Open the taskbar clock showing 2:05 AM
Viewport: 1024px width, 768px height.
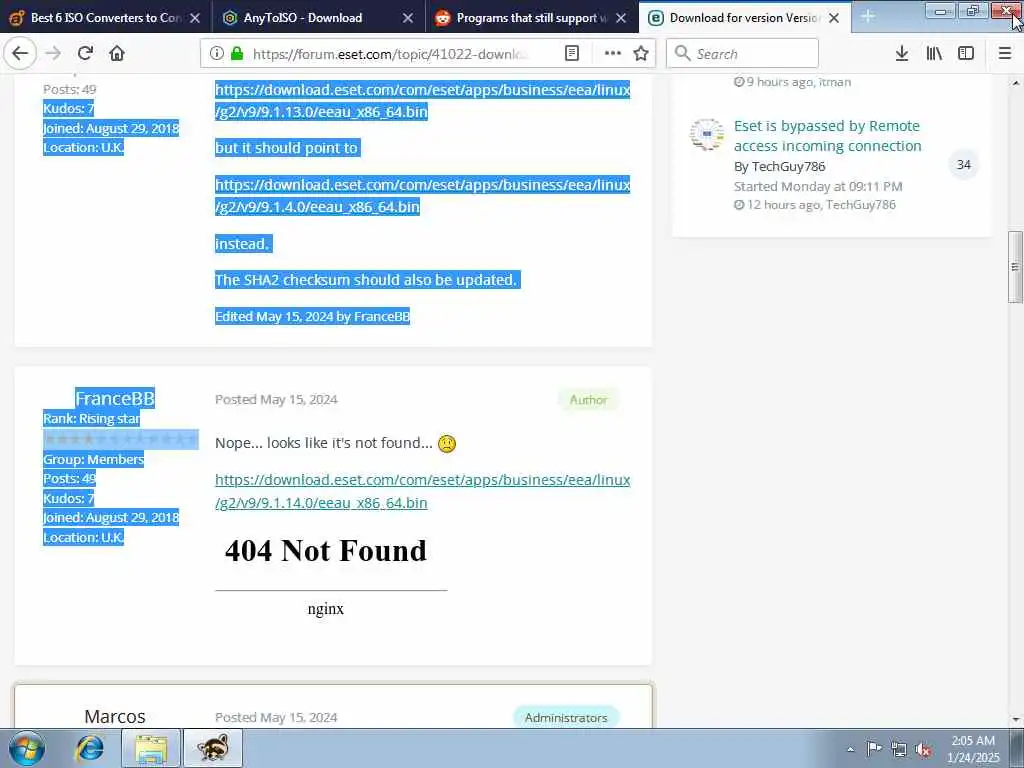(973, 749)
